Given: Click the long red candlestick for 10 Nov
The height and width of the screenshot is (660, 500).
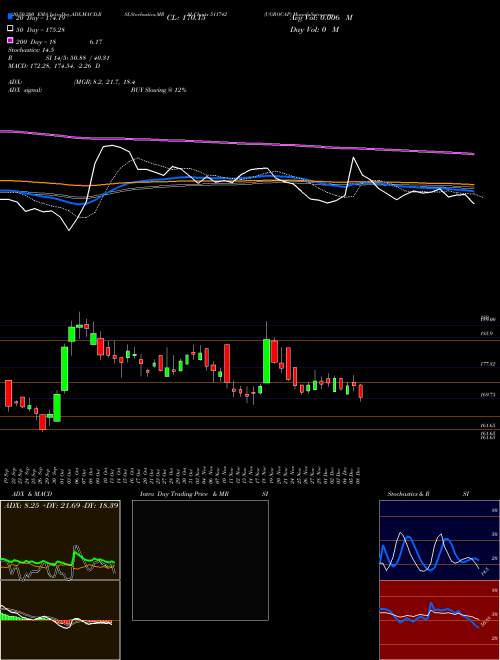Looking at the screenshot, I should pos(227,363).
